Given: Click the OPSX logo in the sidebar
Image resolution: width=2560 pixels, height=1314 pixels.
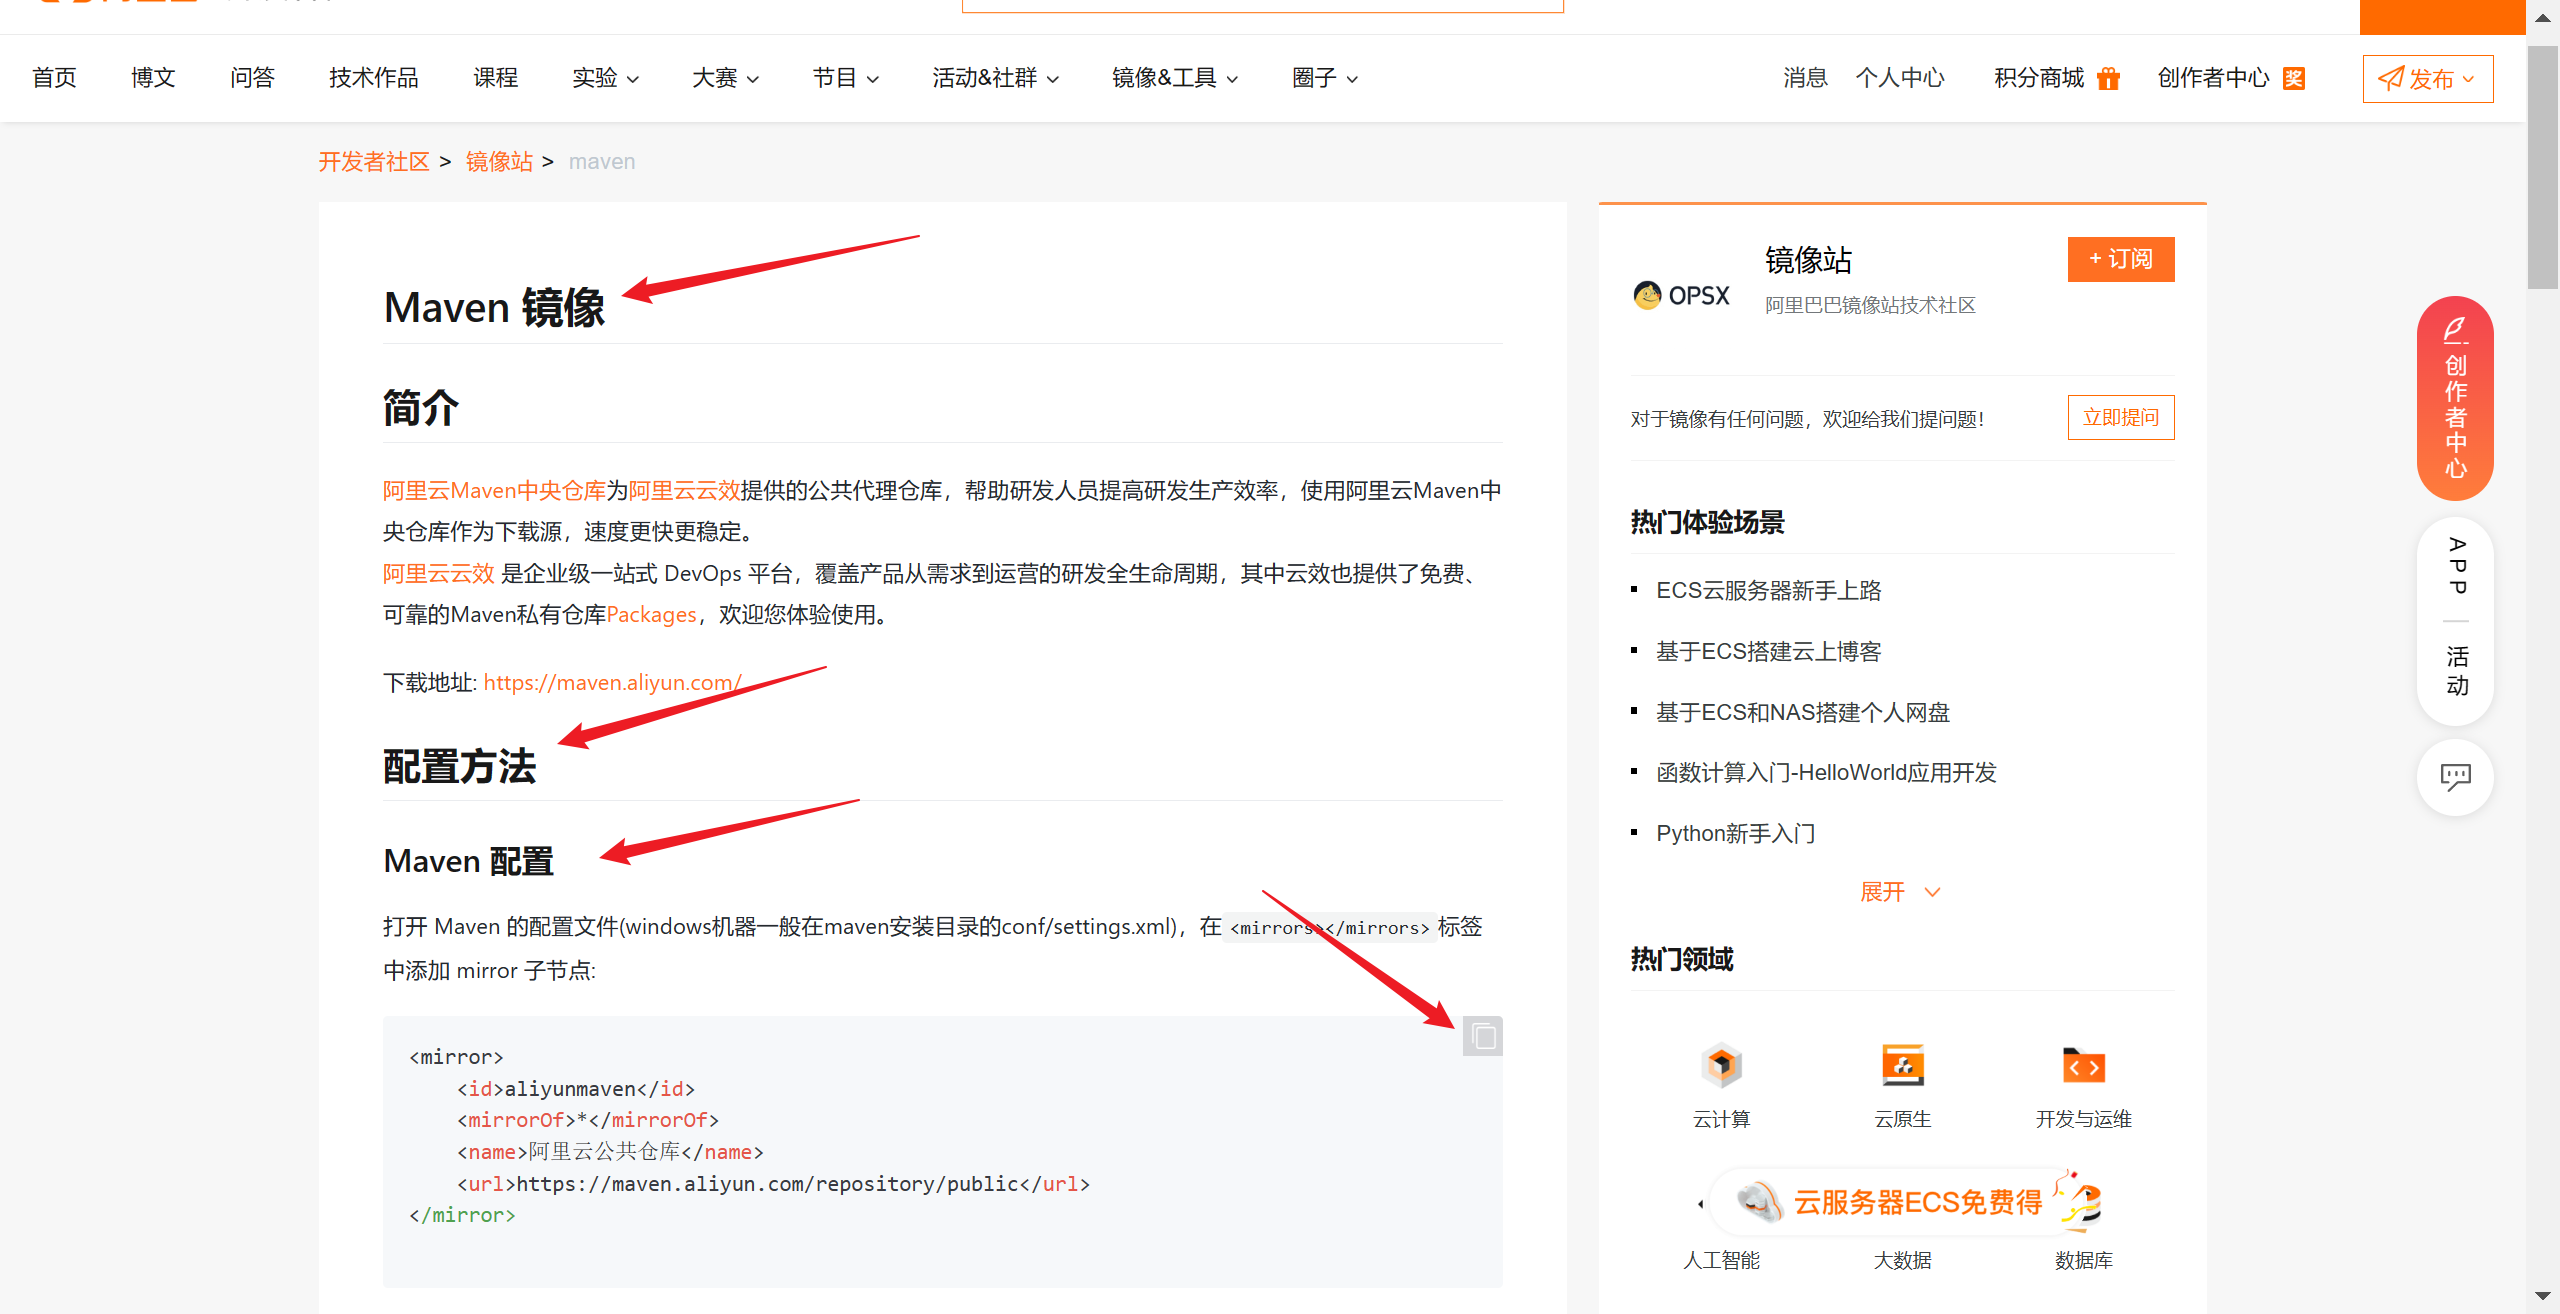Looking at the screenshot, I should (1681, 296).
